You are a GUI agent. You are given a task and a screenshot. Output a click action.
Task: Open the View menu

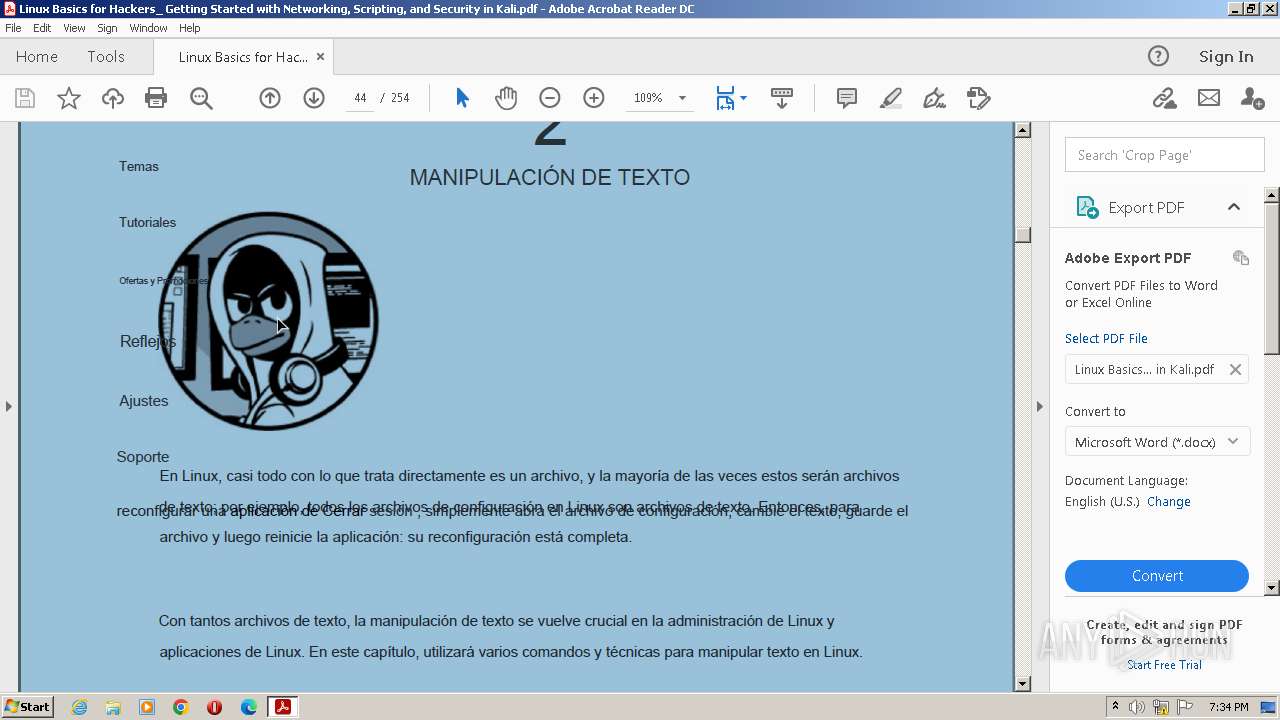[74, 28]
